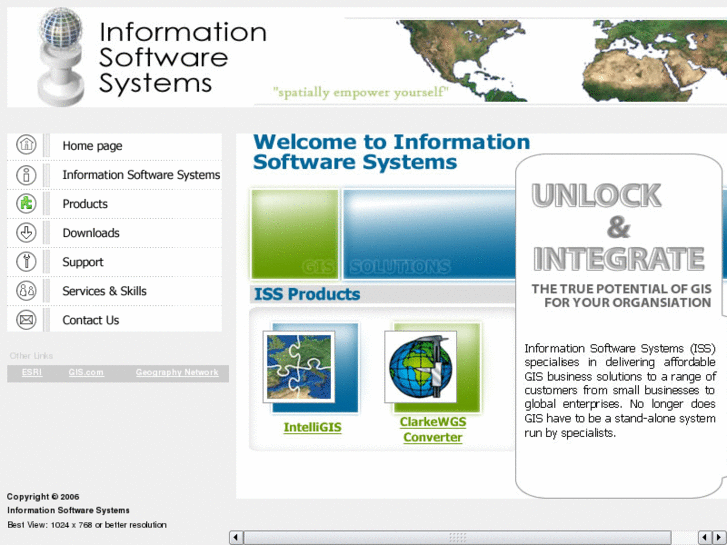Click the down-arrow icon beside Downloads
Screen dimensions: 727x545
pyautogui.click(x=26, y=232)
